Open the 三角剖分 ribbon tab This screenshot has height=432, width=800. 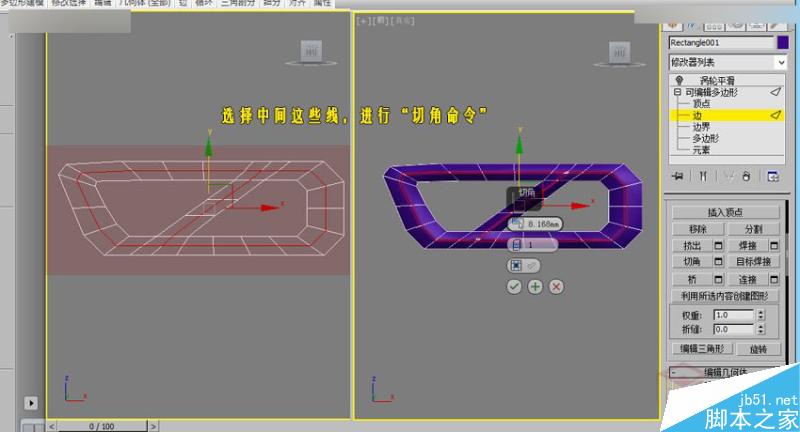click(238, 3)
